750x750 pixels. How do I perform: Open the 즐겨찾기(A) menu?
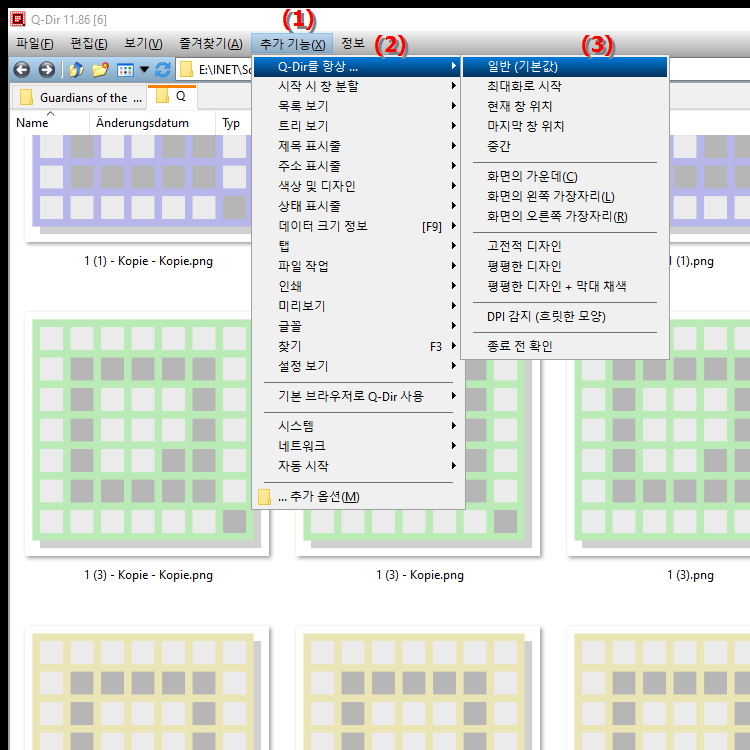coord(210,44)
